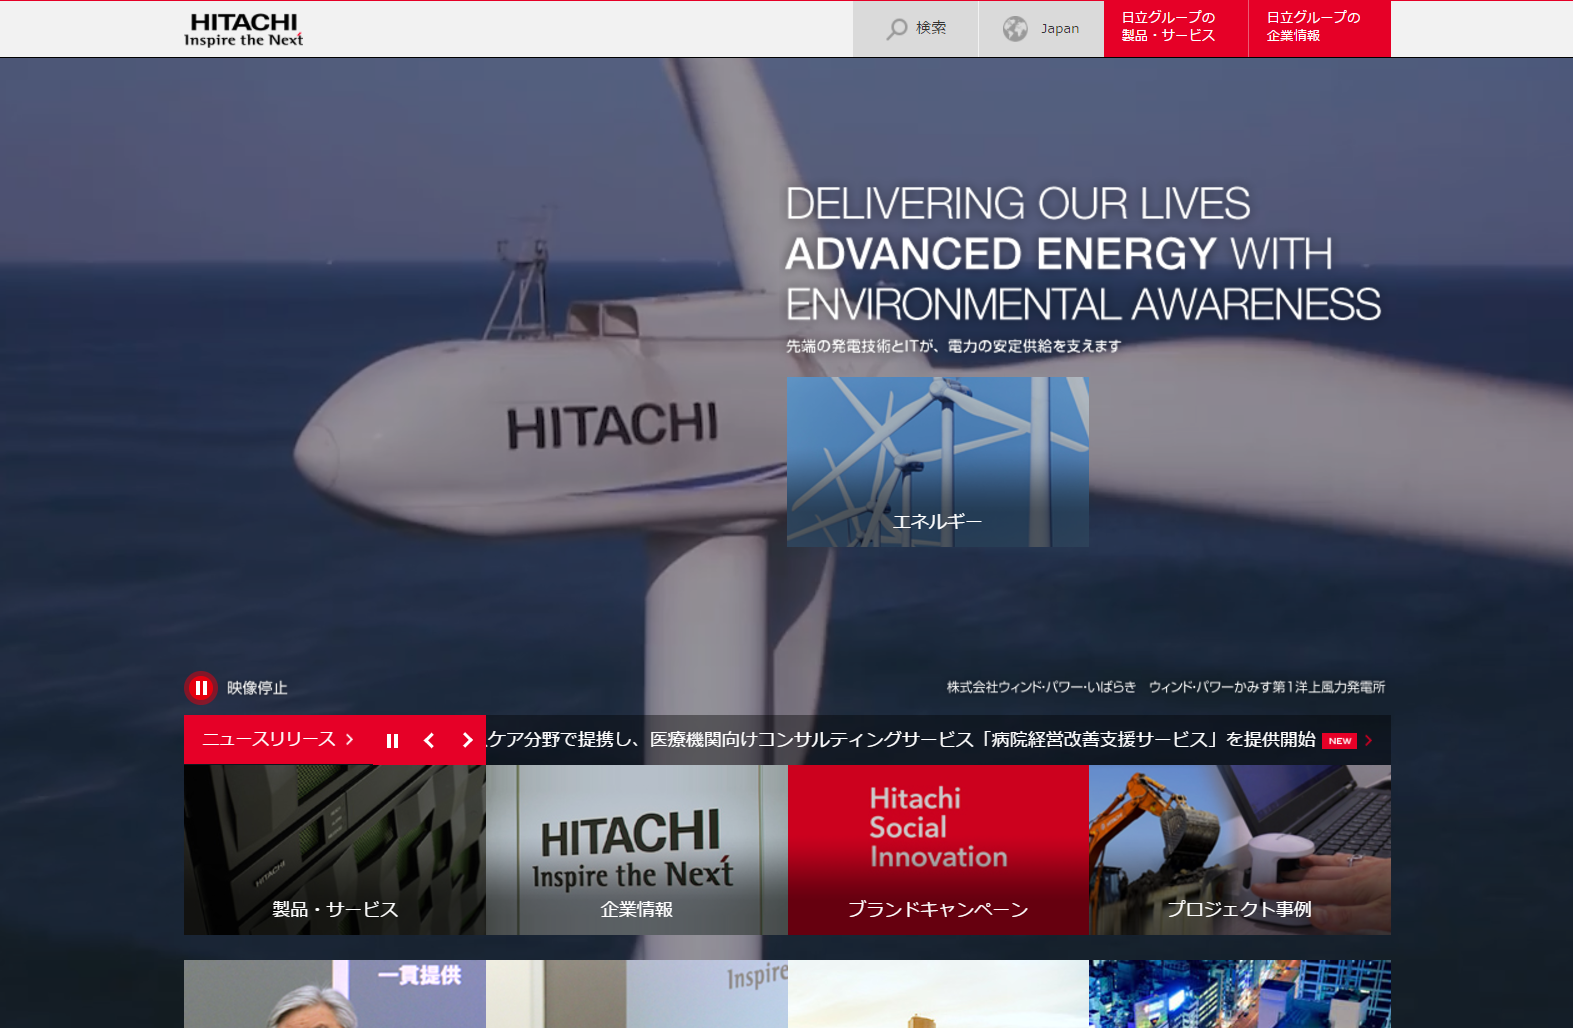Select the Japan region selector

1041,29
